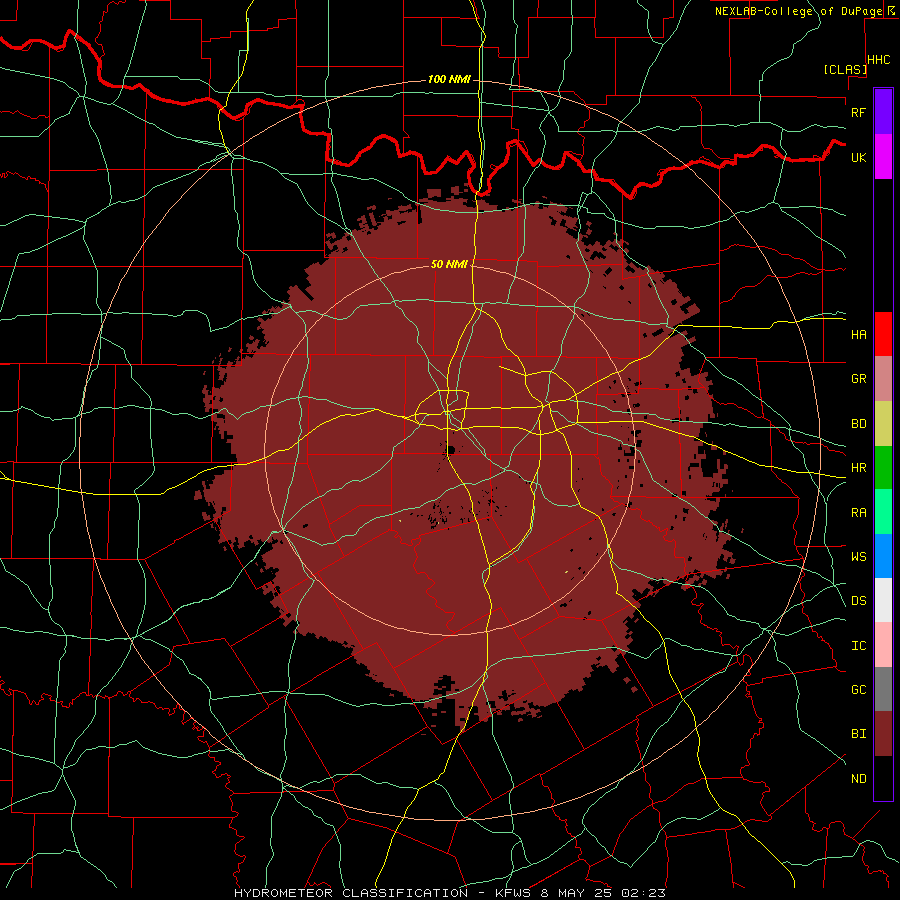Click the Hydrometeor Classification KFWS title text
900x900 pixels.
(449, 893)
